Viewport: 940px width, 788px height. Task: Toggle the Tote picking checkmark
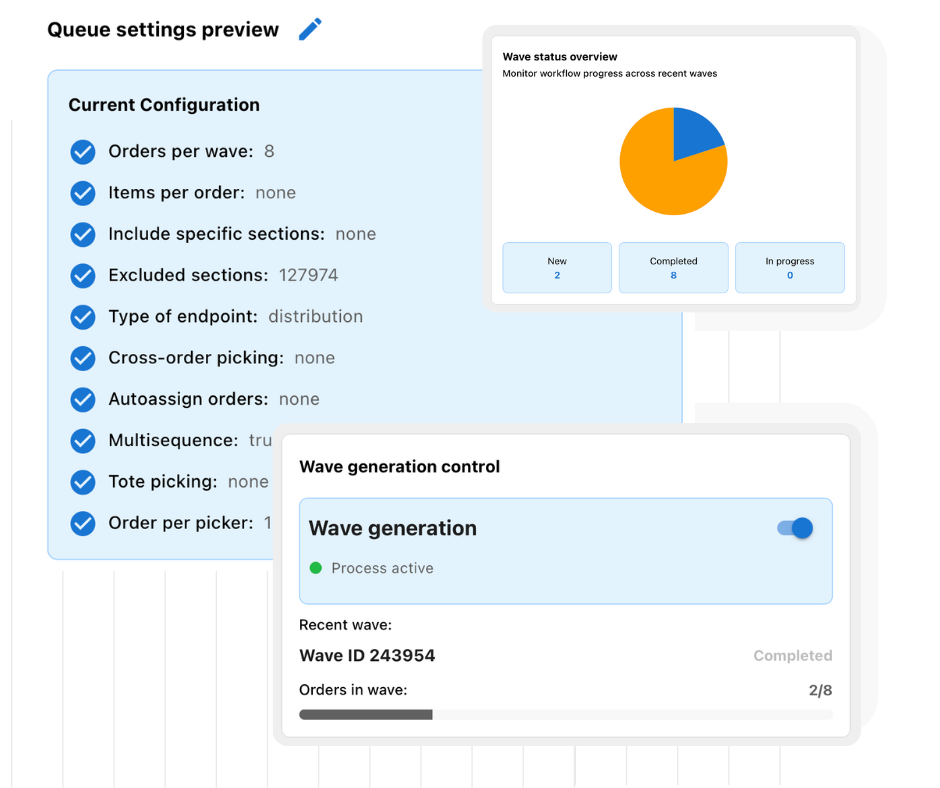(83, 482)
